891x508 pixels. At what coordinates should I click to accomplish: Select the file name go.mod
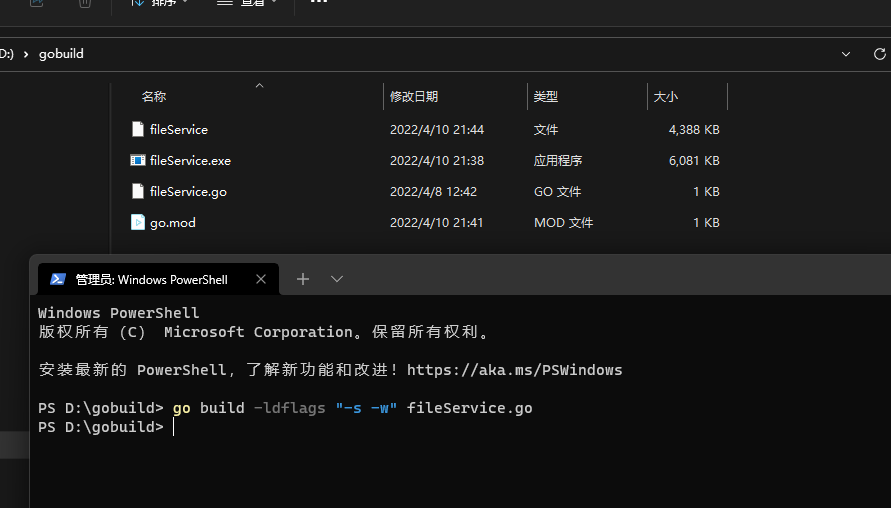pos(173,223)
